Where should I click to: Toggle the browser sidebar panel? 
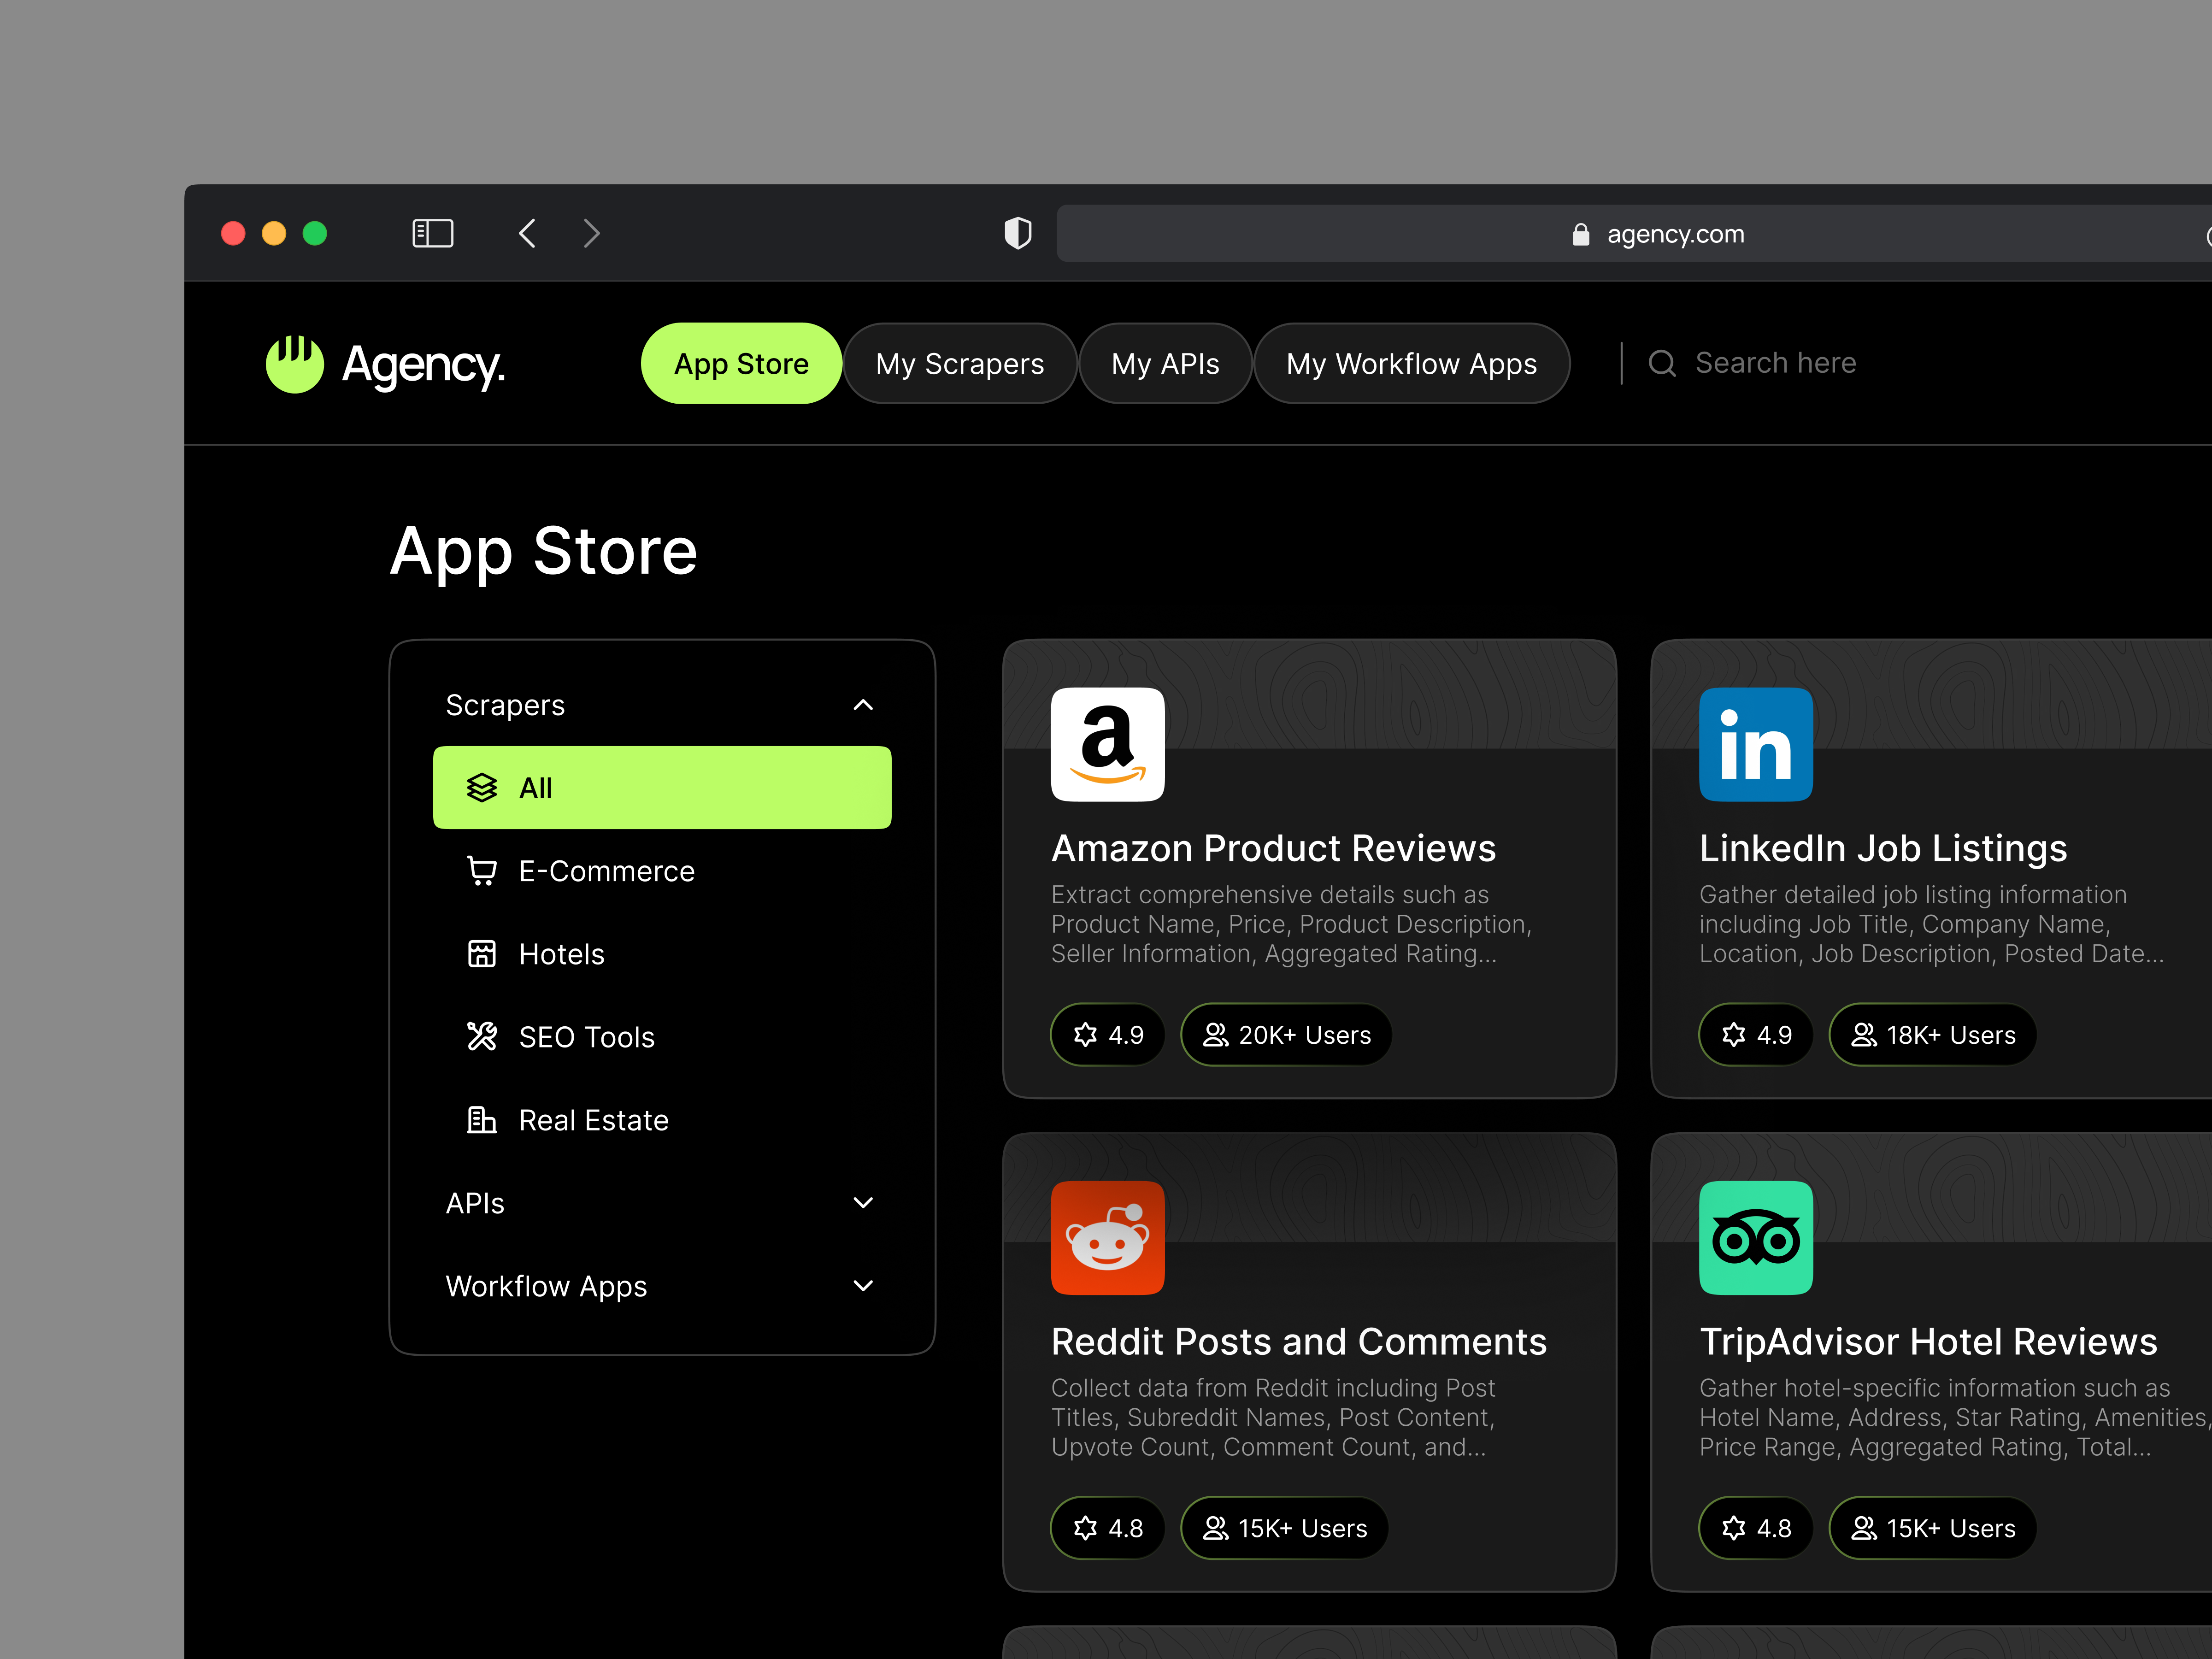click(x=433, y=233)
